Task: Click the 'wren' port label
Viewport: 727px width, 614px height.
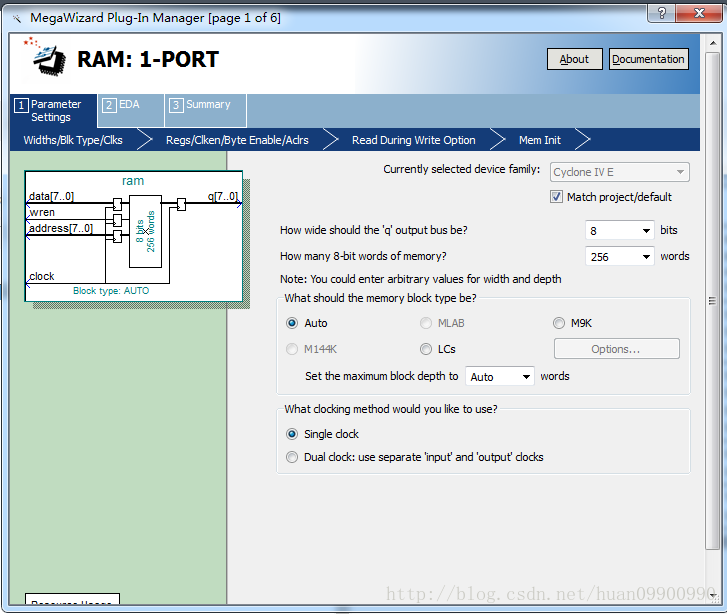Action: [42, 212]
